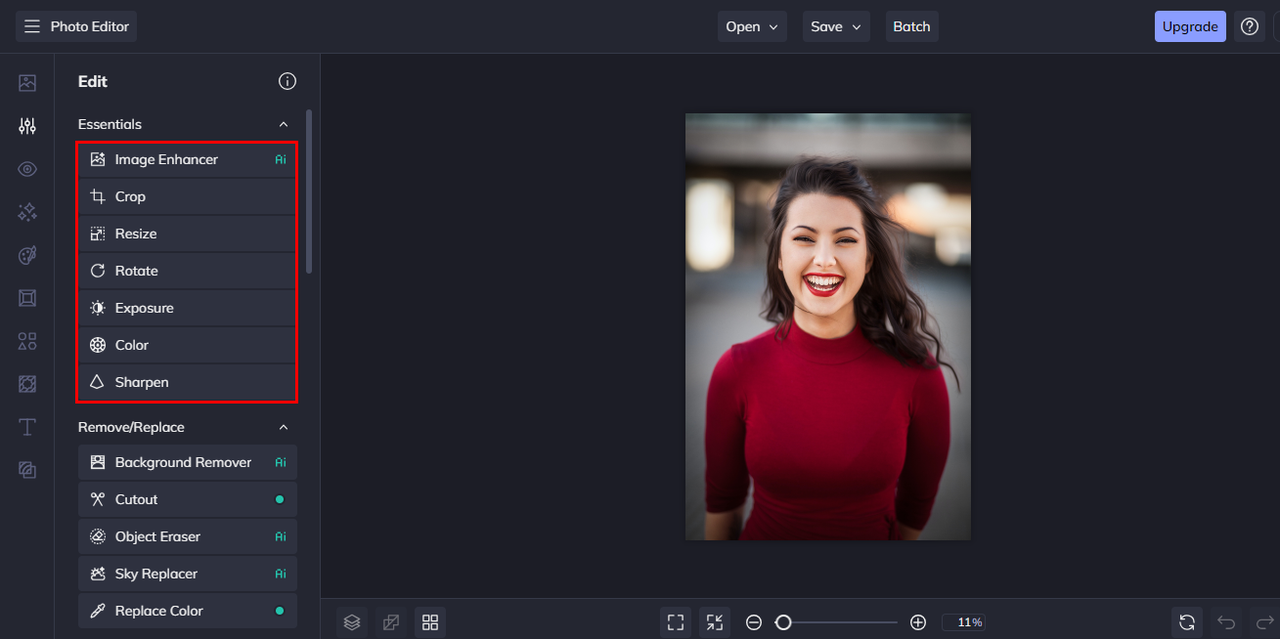Click the Photo Editor title button
The width and height of the screenshot is (1280, 639).
(x=76, y=27)
